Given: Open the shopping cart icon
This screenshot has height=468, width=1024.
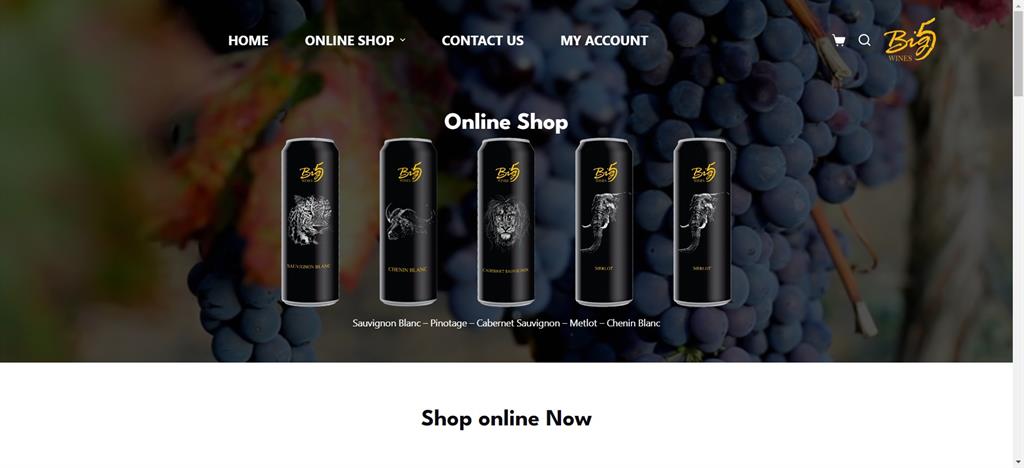Looking at the screenshot, I should coord(839,40).
